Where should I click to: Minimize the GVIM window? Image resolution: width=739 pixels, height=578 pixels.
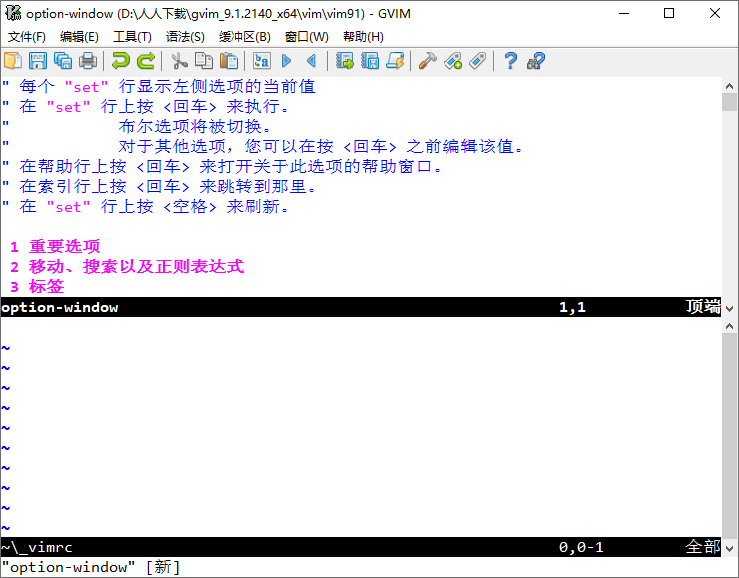[624, 13]
